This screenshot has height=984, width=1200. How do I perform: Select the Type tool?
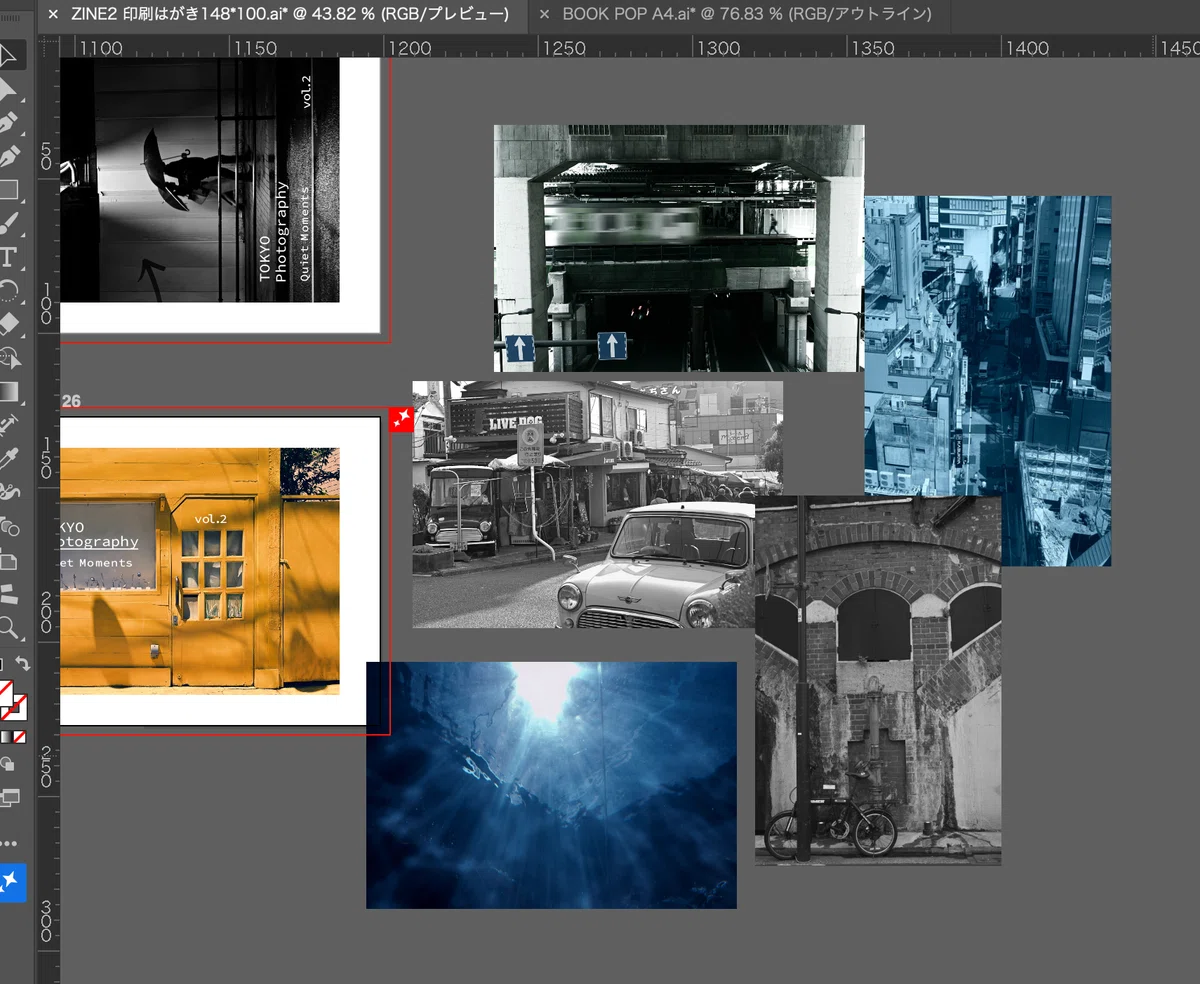pyautogui.click(x=9, y=257)
